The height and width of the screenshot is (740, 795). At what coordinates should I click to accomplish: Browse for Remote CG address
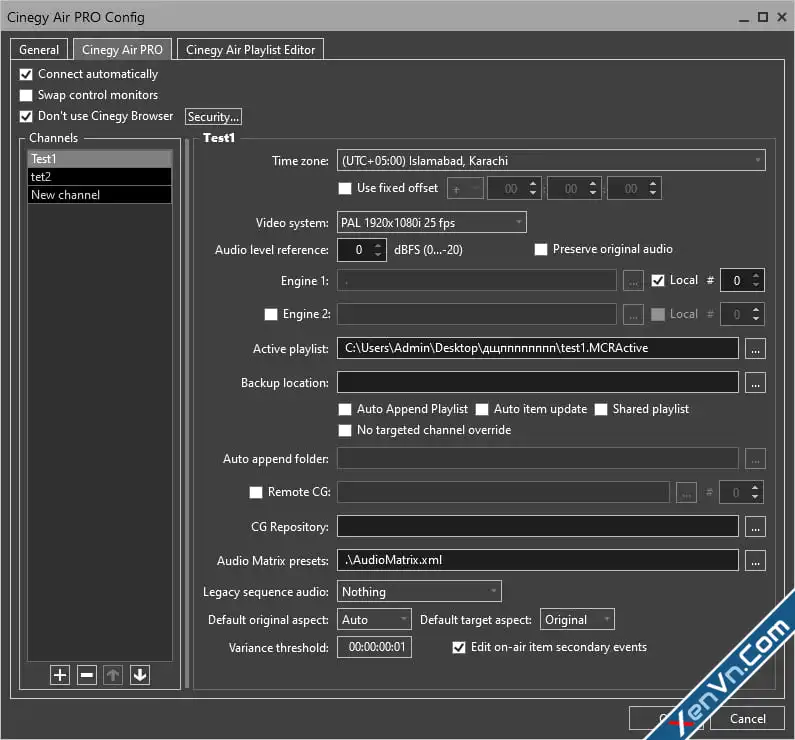pos(686,492)
